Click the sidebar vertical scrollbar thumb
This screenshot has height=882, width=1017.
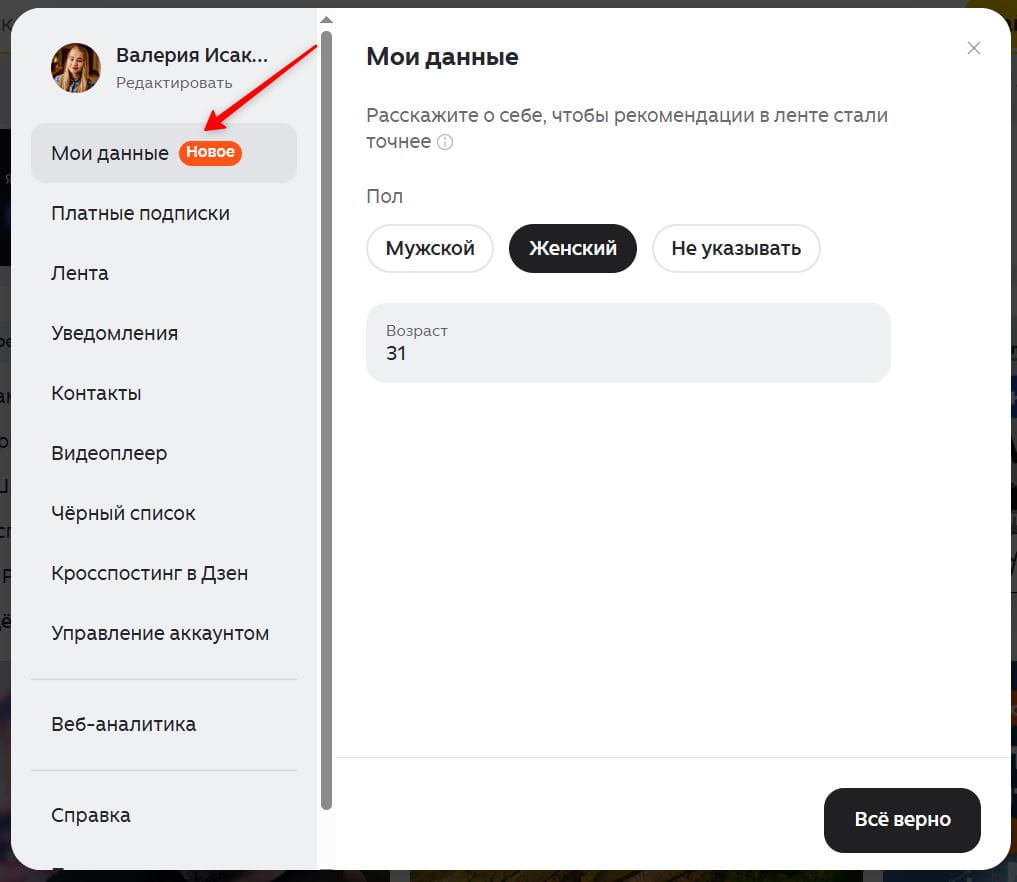coord(326,420)
